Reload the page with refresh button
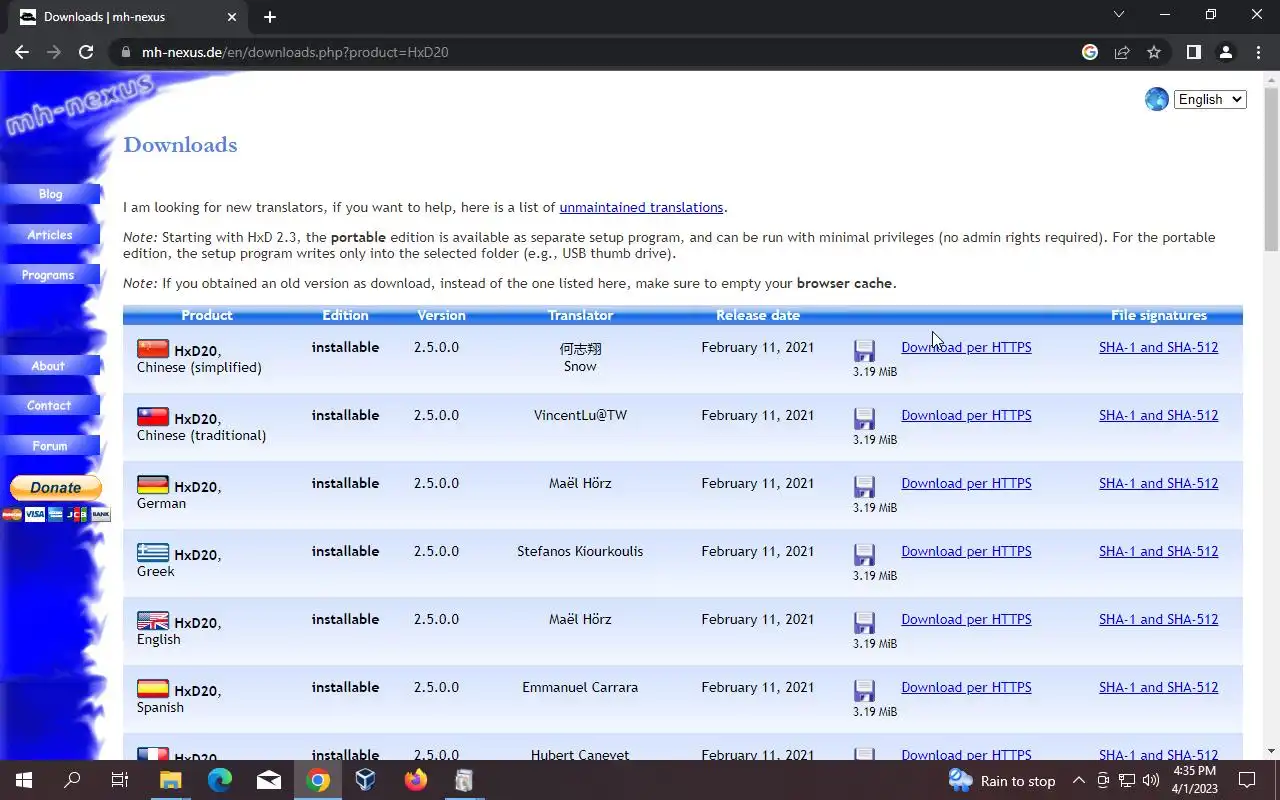 coord(86,52)
